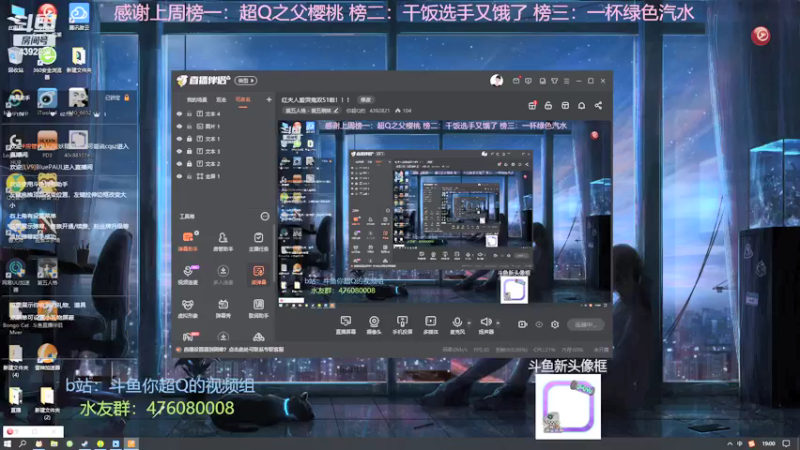Select the 文本 3 layer row
The width and height of the screenshot is (800, 450).
tap(224, 151)
